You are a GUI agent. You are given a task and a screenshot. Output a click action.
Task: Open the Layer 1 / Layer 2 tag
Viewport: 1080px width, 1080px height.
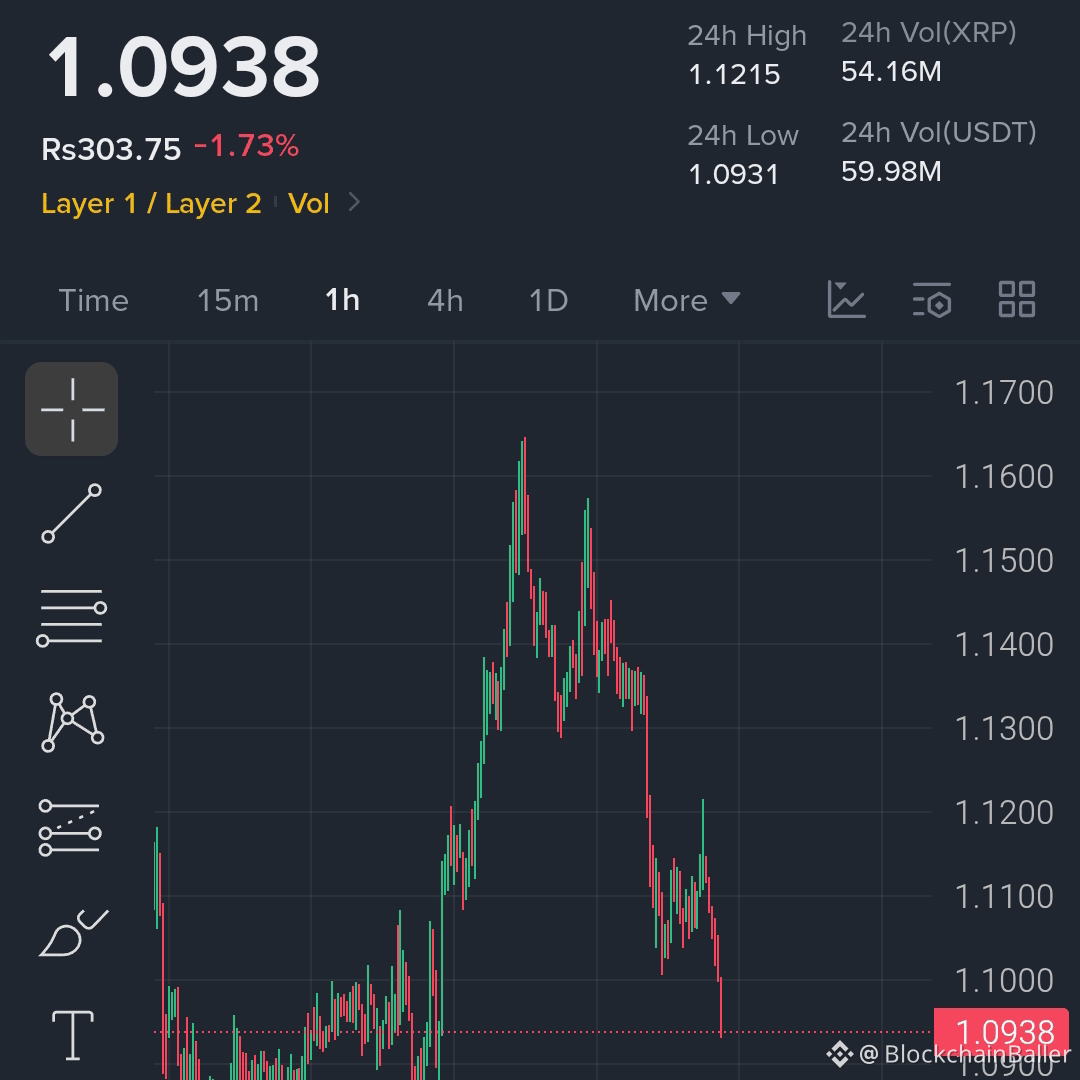point(152,203)
